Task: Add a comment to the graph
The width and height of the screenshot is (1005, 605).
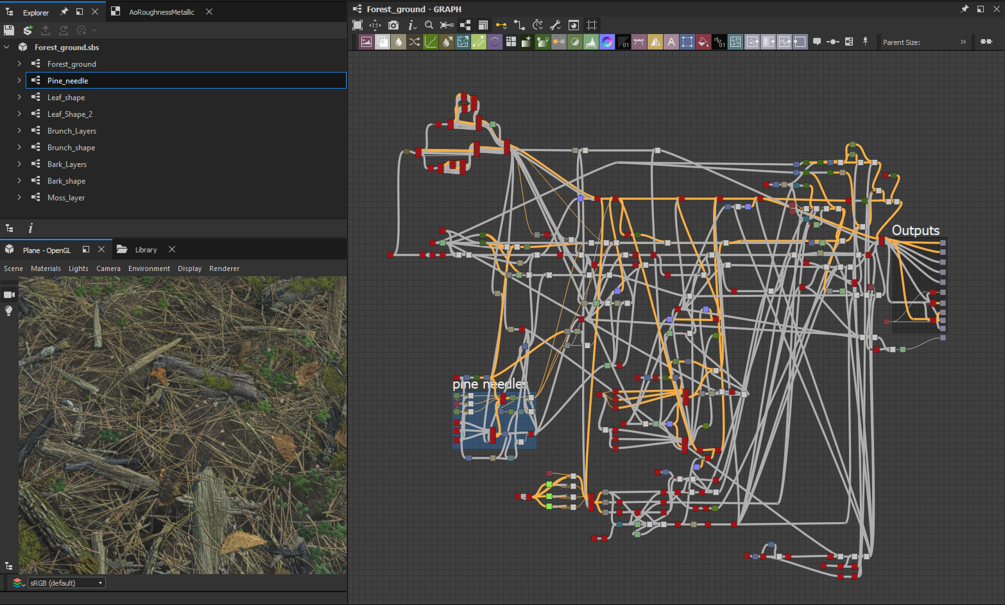Action: [x=817, y=42]
